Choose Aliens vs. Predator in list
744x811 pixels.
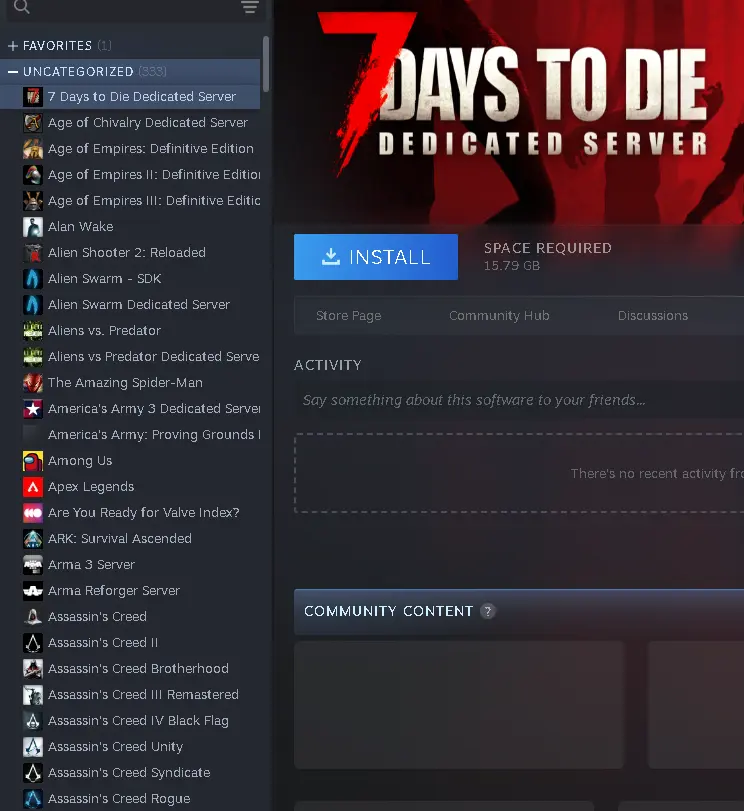[130, 331]
